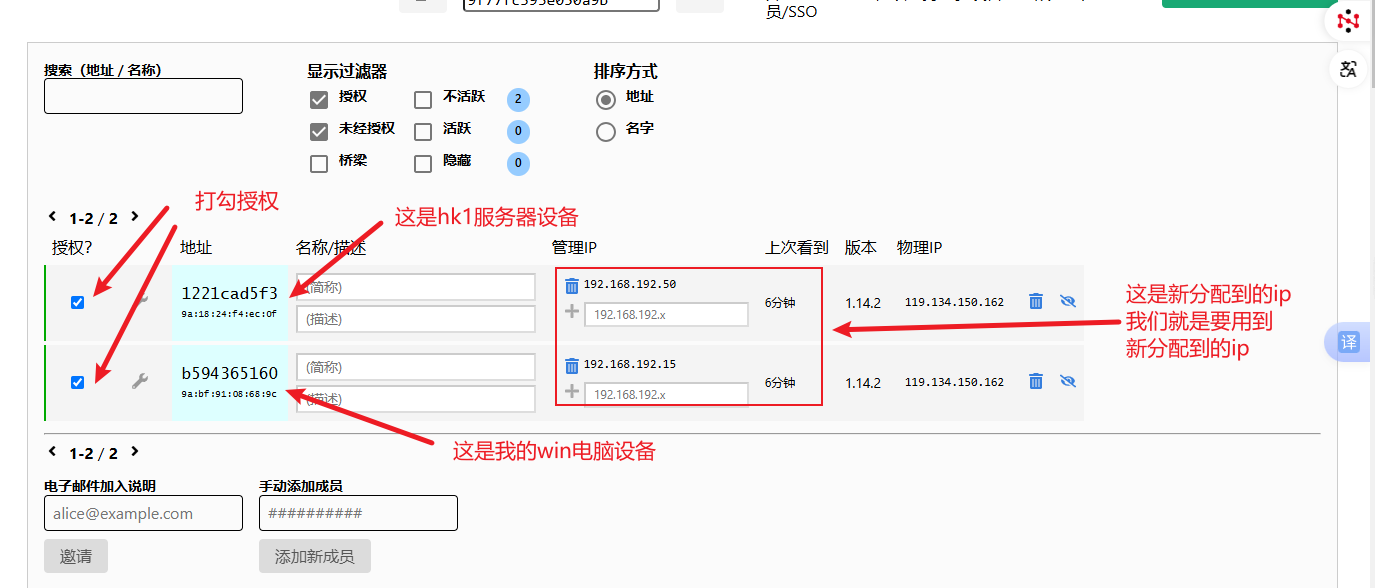Click the 邀请 button
This screenshot has height=588, width=1375.
pos(76,556)
